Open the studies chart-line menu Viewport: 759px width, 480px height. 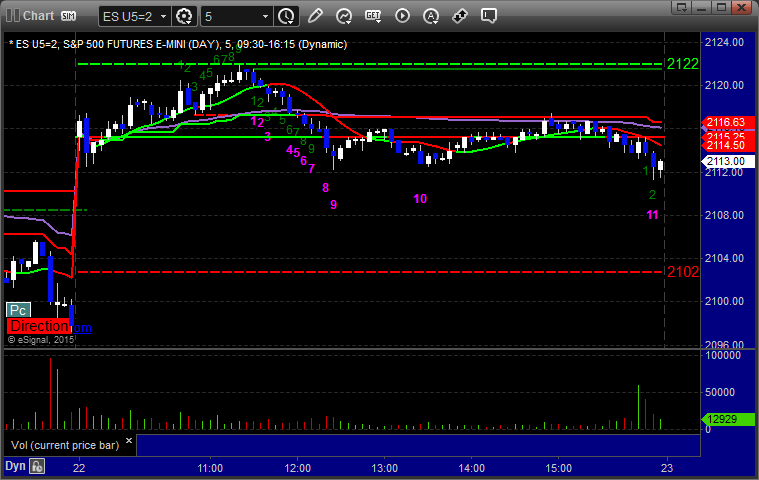pos(344,16)
